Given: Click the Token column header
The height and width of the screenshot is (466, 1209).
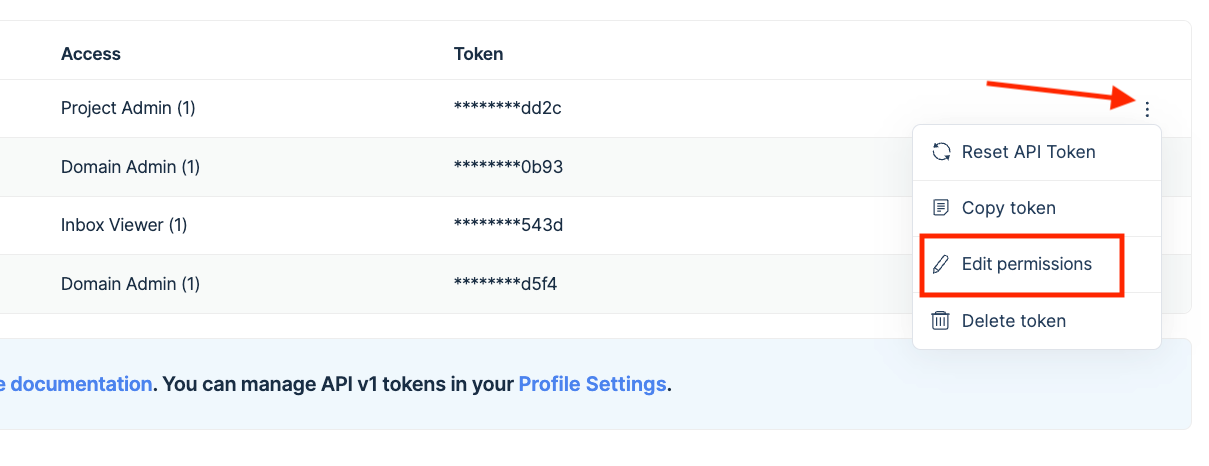Looking at the screenshot, I should (479, 54).
